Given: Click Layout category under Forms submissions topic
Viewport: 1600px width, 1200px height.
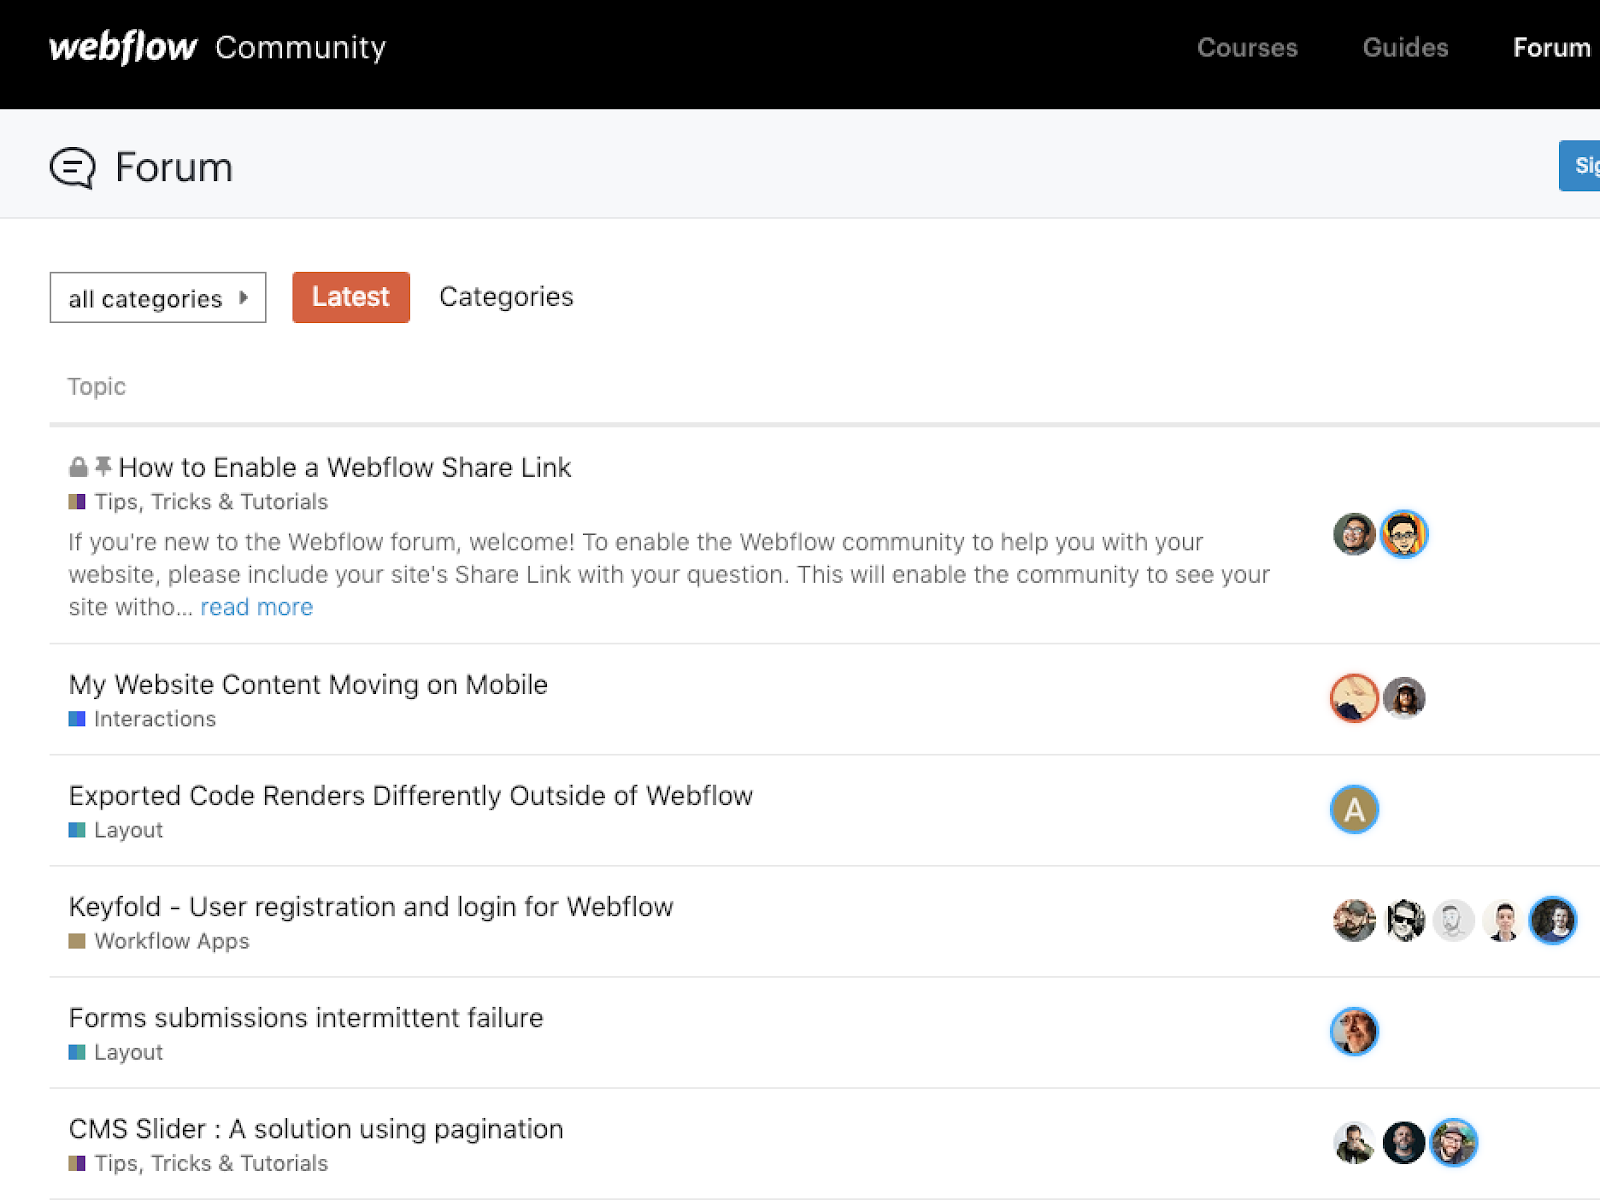Looking at the screenshot, I should tap(128, 1052).
